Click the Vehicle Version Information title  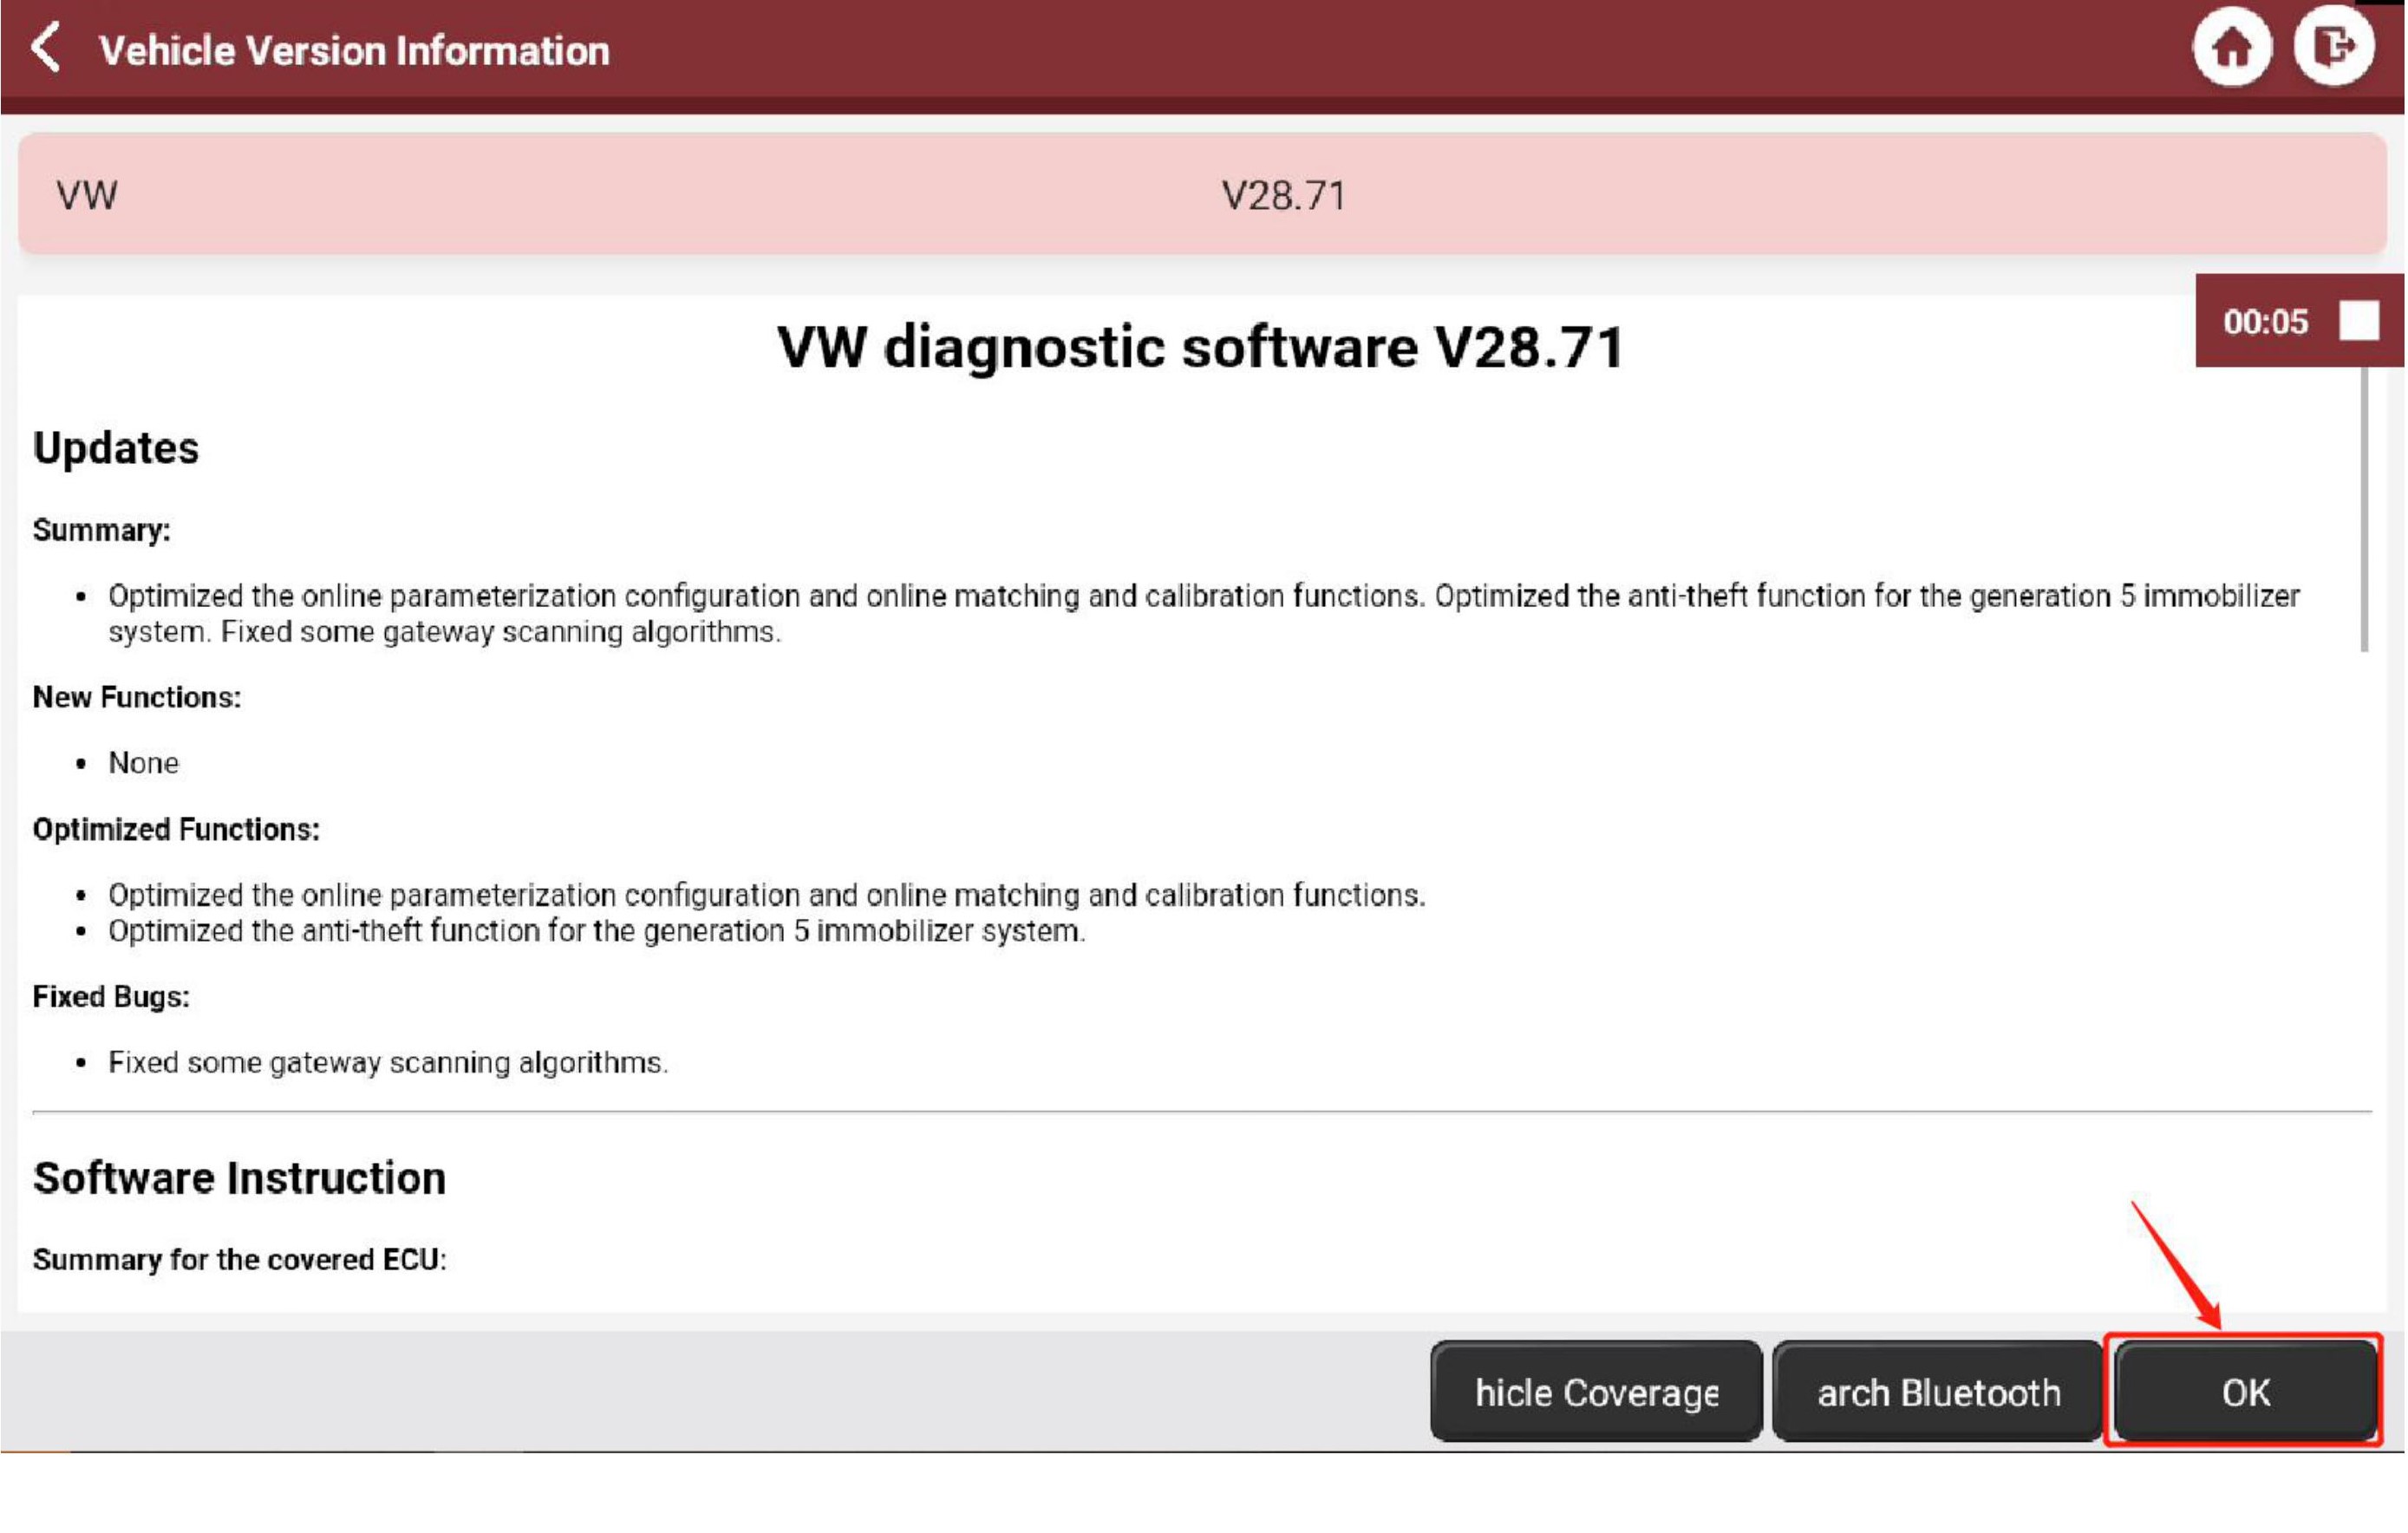click(354, 50)
